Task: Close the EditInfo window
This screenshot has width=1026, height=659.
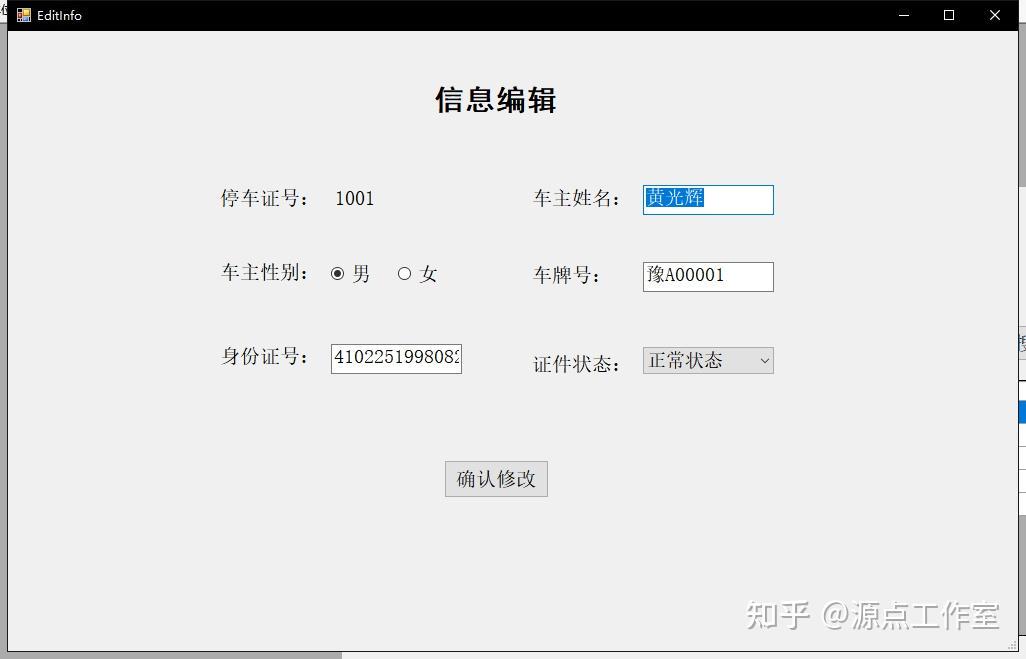Action: point(995,15)
